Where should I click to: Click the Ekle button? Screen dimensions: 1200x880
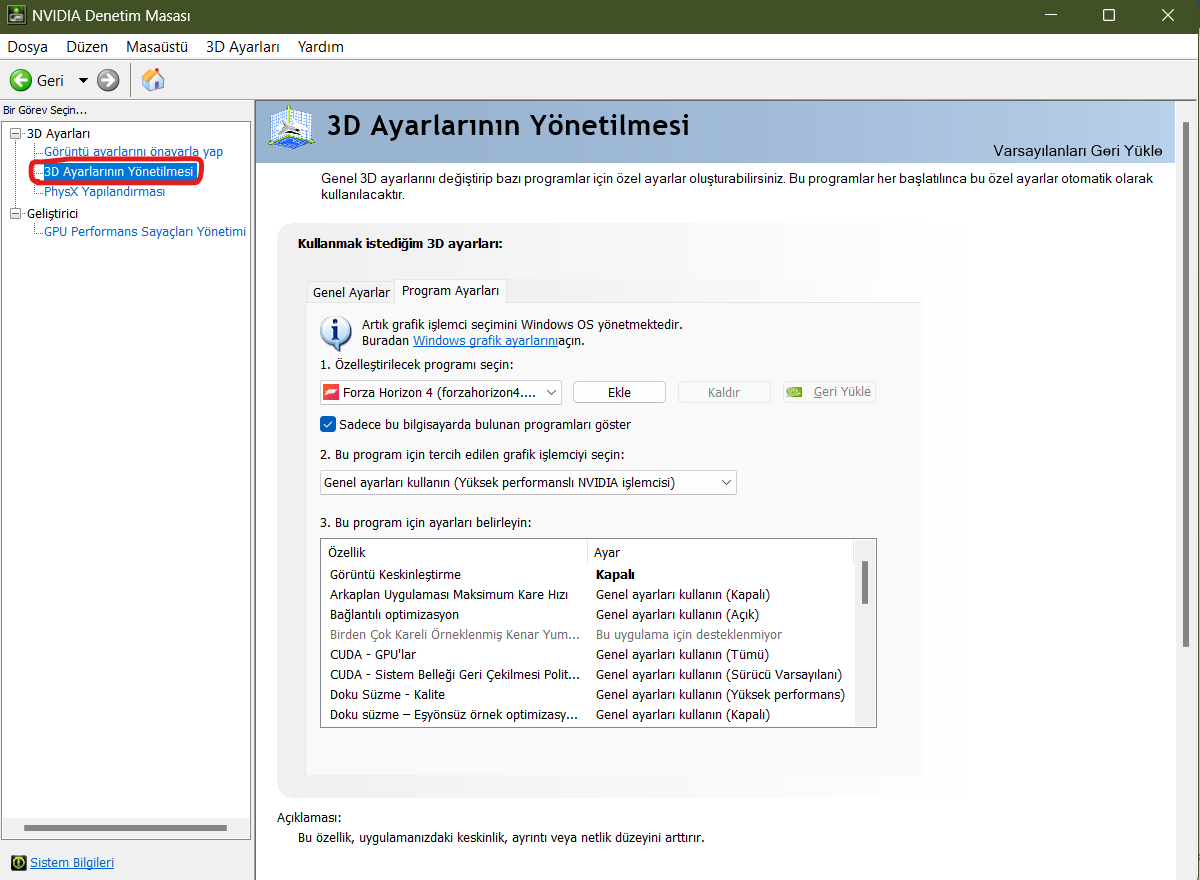click(x=619, y=392)
